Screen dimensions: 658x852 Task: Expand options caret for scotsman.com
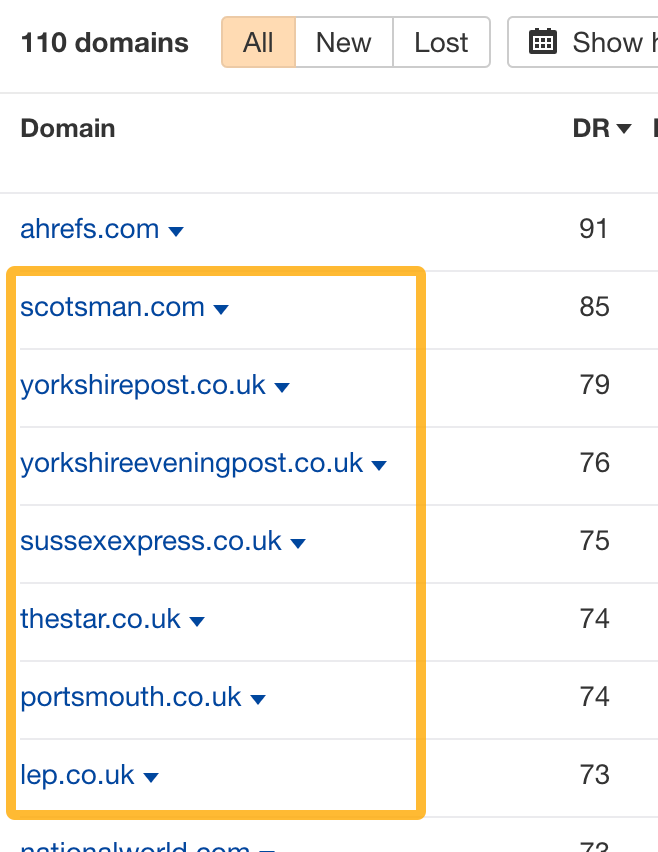coord(220,309)
